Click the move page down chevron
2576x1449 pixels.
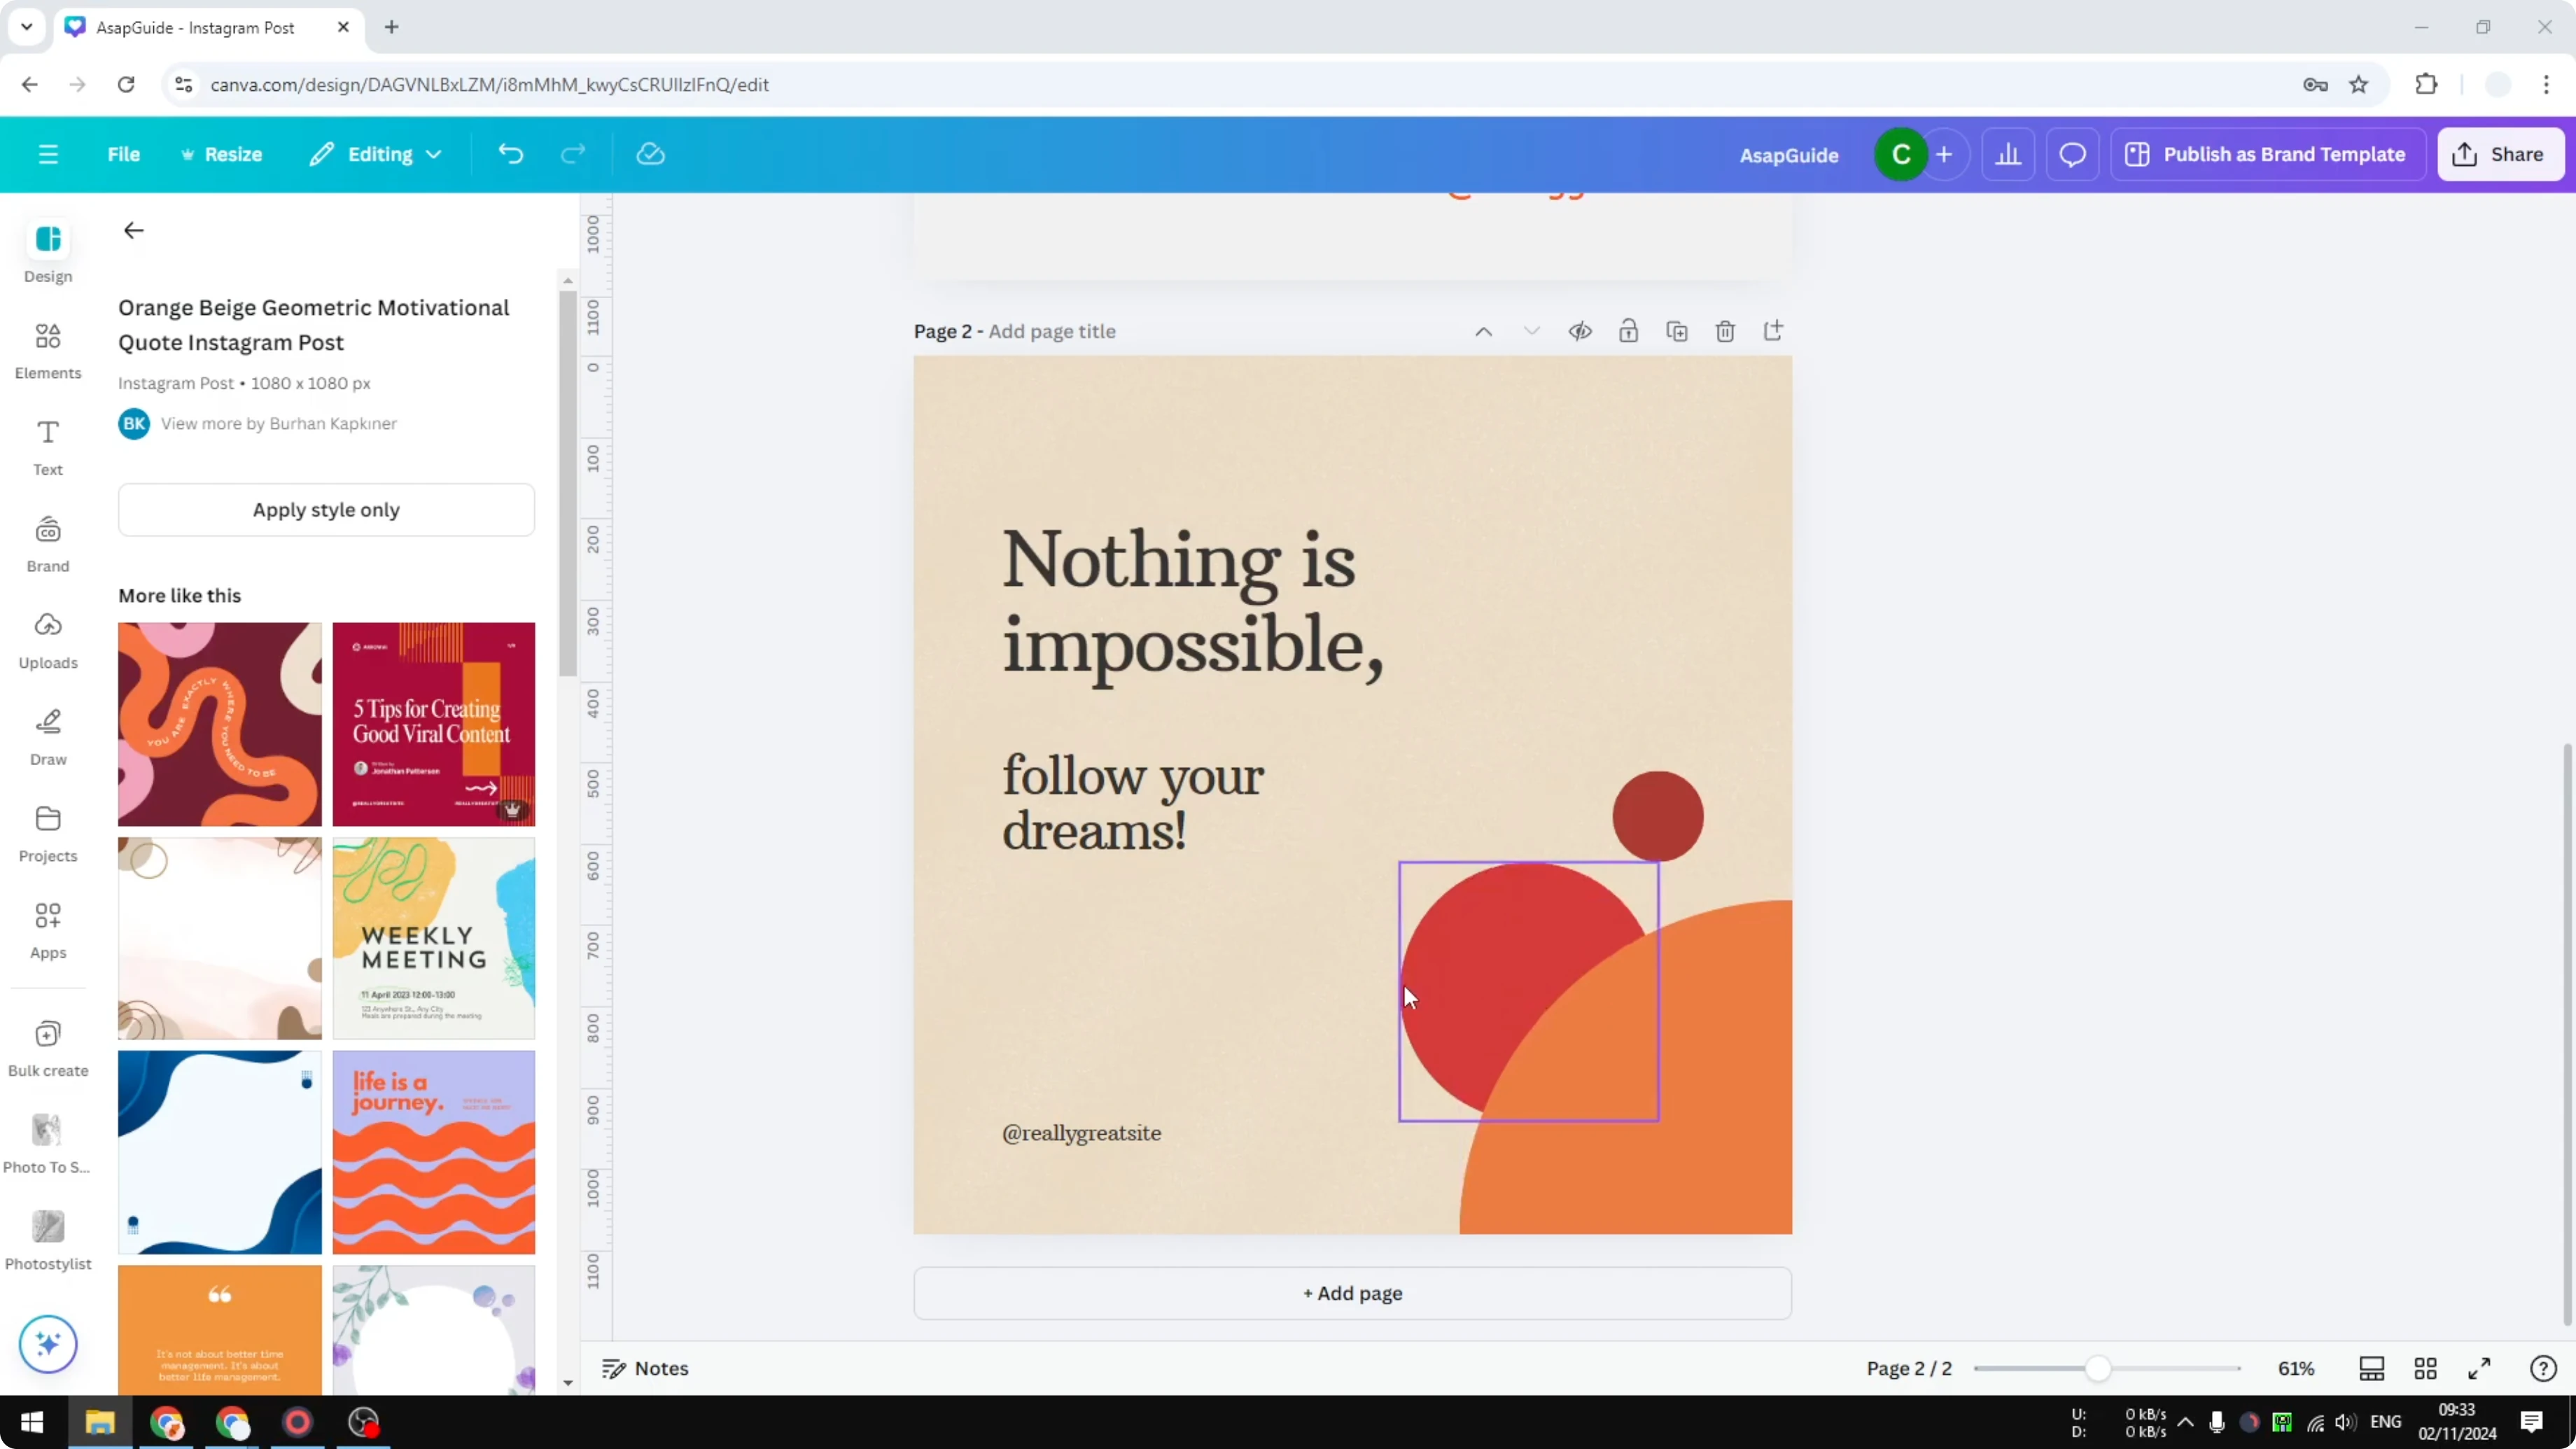pos(1531,330)
